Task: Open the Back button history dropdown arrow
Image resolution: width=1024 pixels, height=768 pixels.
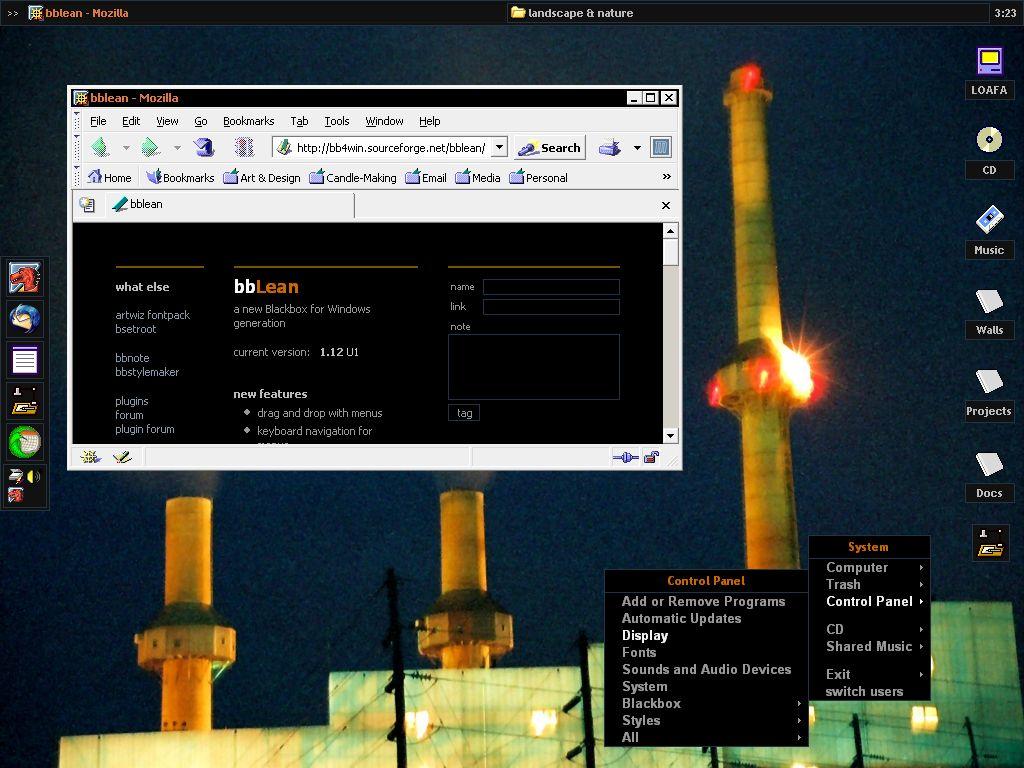Action: 126,148
